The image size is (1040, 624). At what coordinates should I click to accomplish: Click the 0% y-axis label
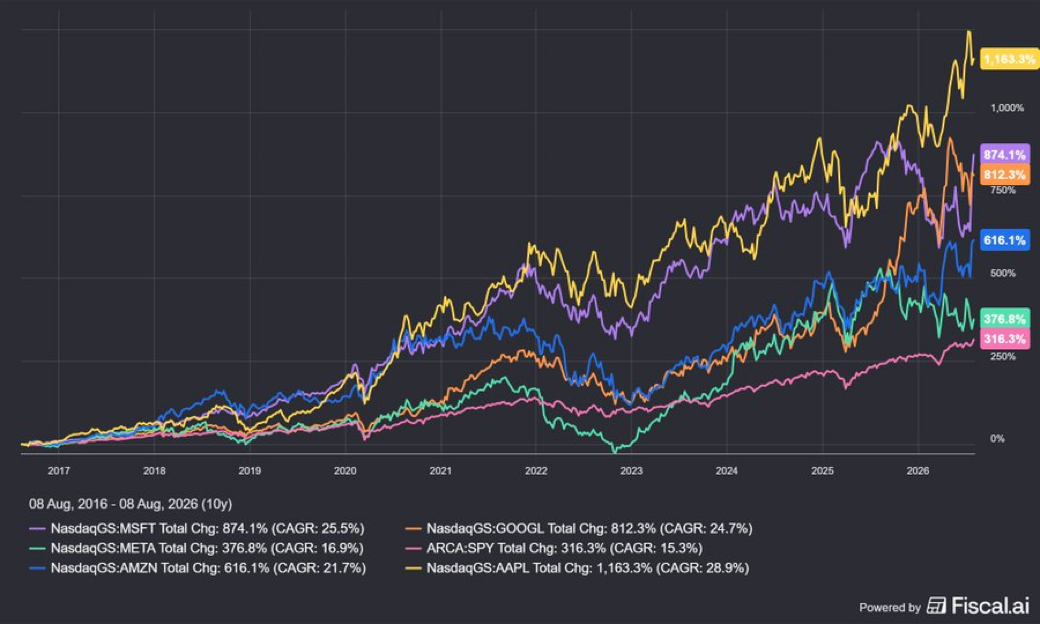(998, 439)
